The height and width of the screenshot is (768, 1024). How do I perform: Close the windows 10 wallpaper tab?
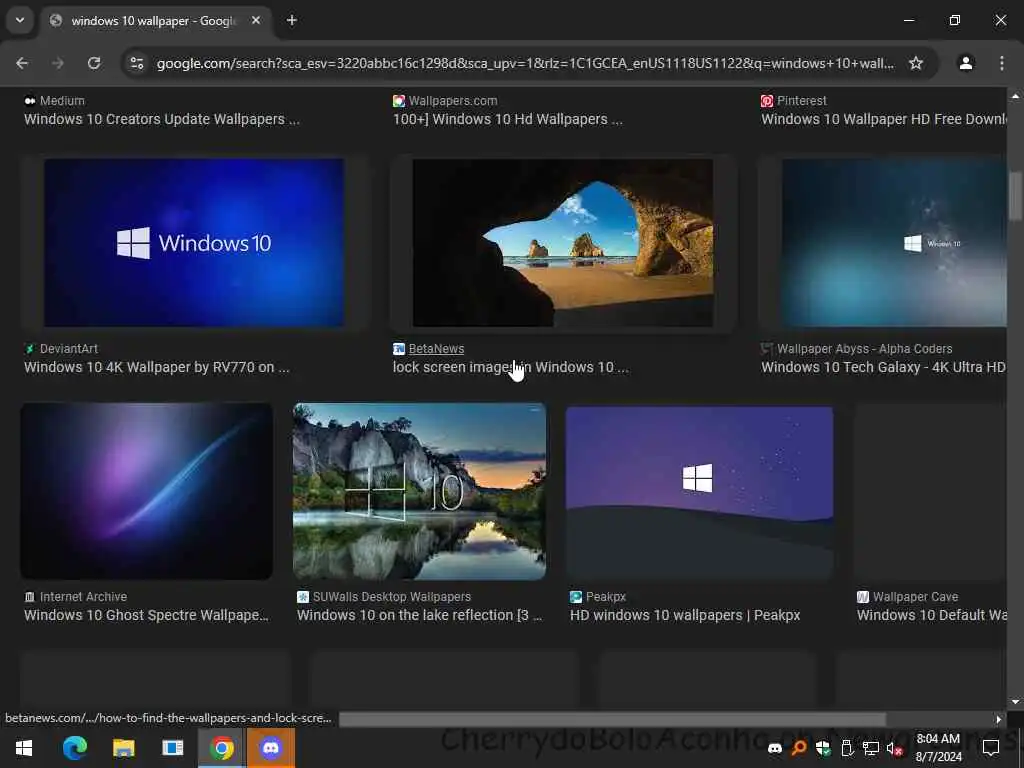[x=256, y=21]
